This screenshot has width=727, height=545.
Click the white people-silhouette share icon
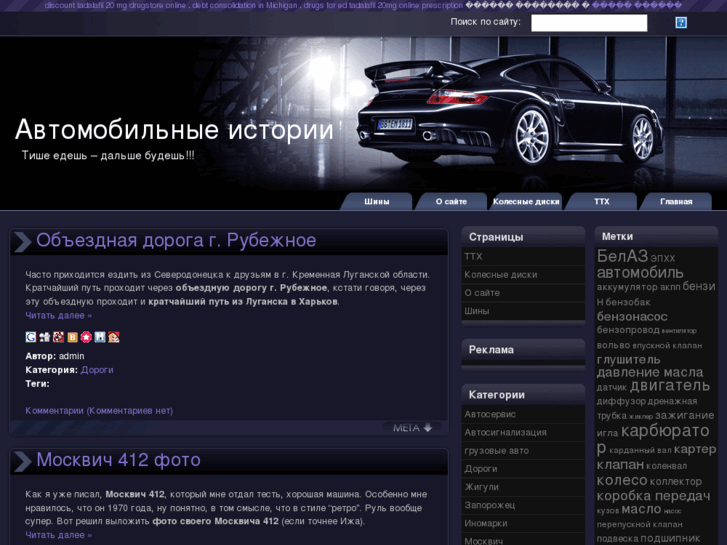[45, 337]
